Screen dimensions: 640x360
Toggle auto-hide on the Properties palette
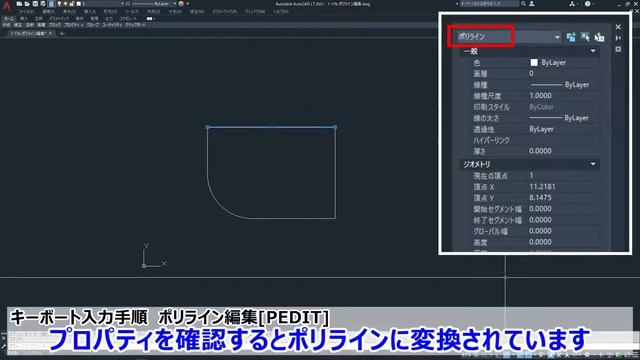click(x=618, y=38)
